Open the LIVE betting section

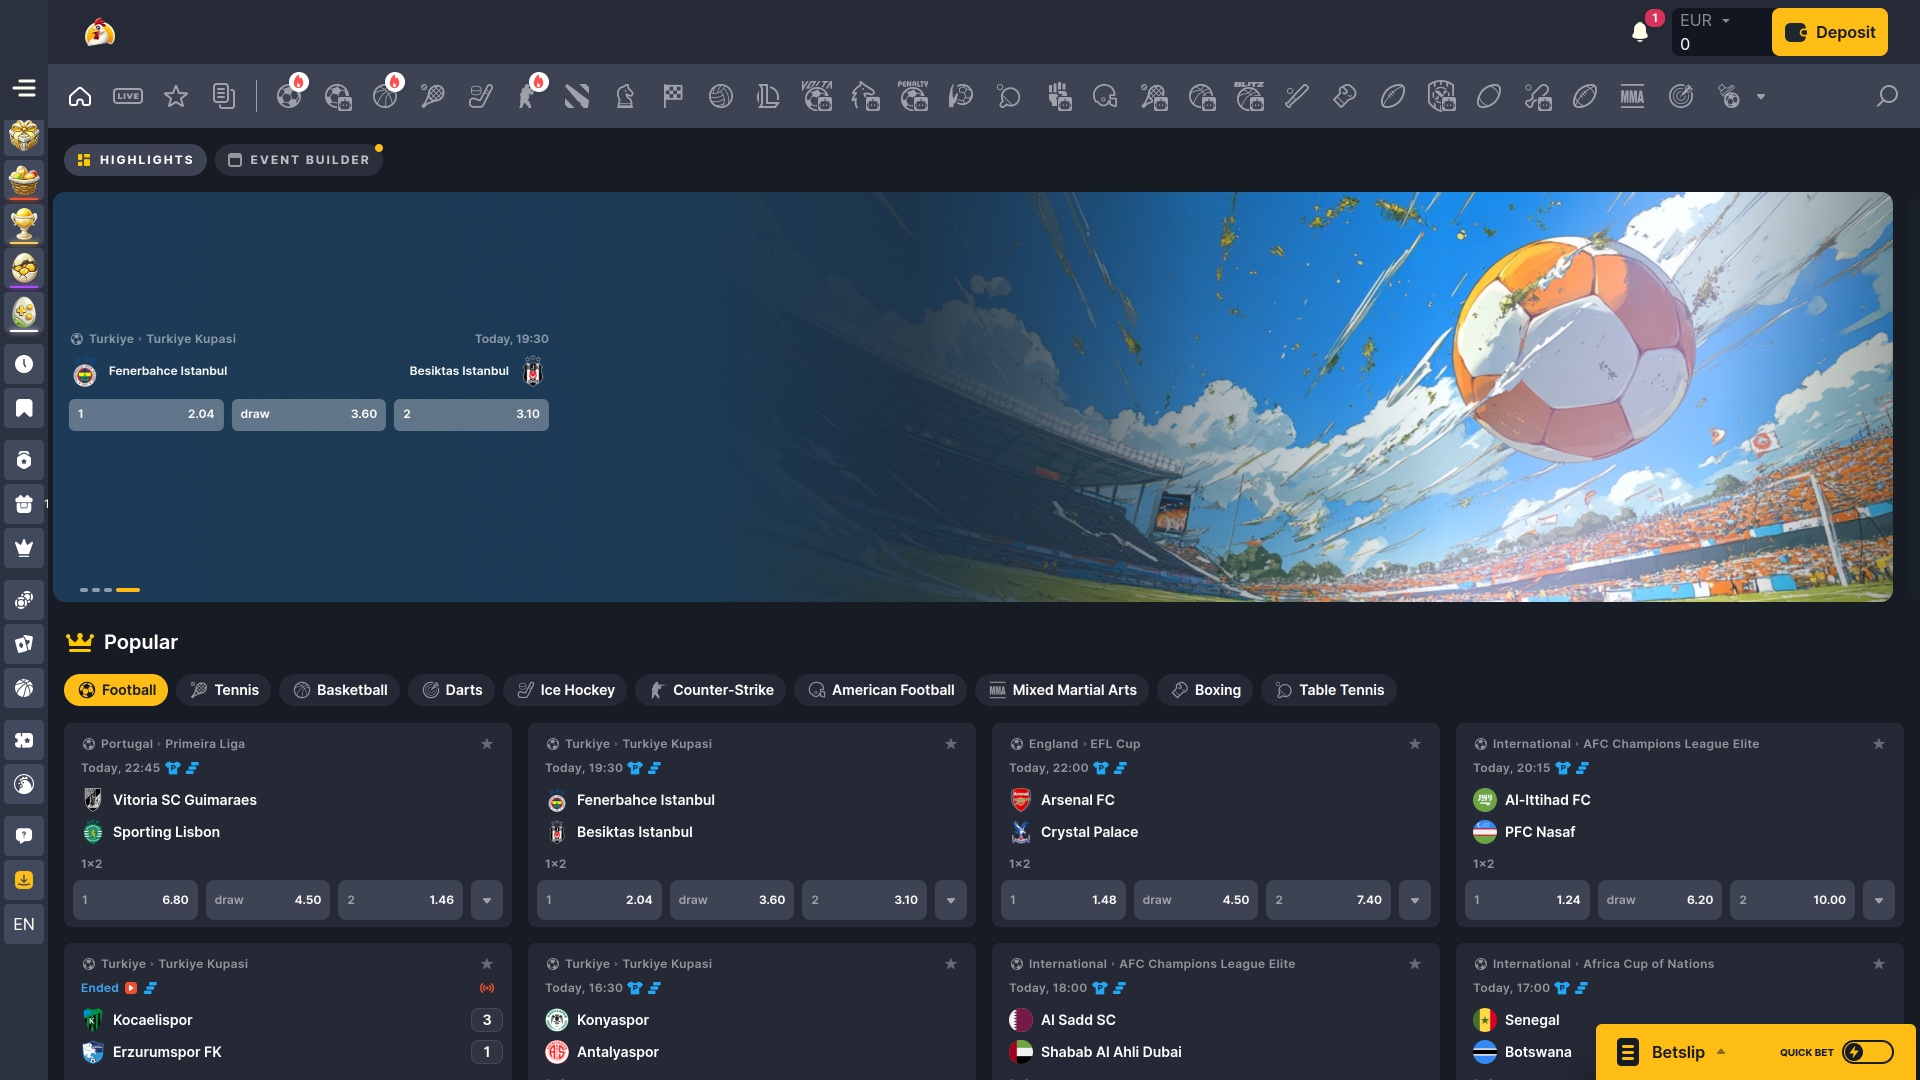(128, 96)
